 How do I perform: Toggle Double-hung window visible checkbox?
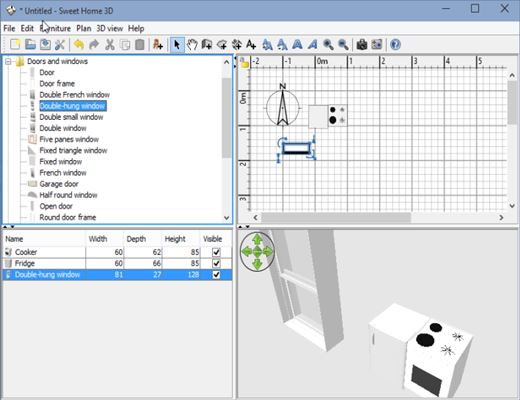(x=216, y=275)
